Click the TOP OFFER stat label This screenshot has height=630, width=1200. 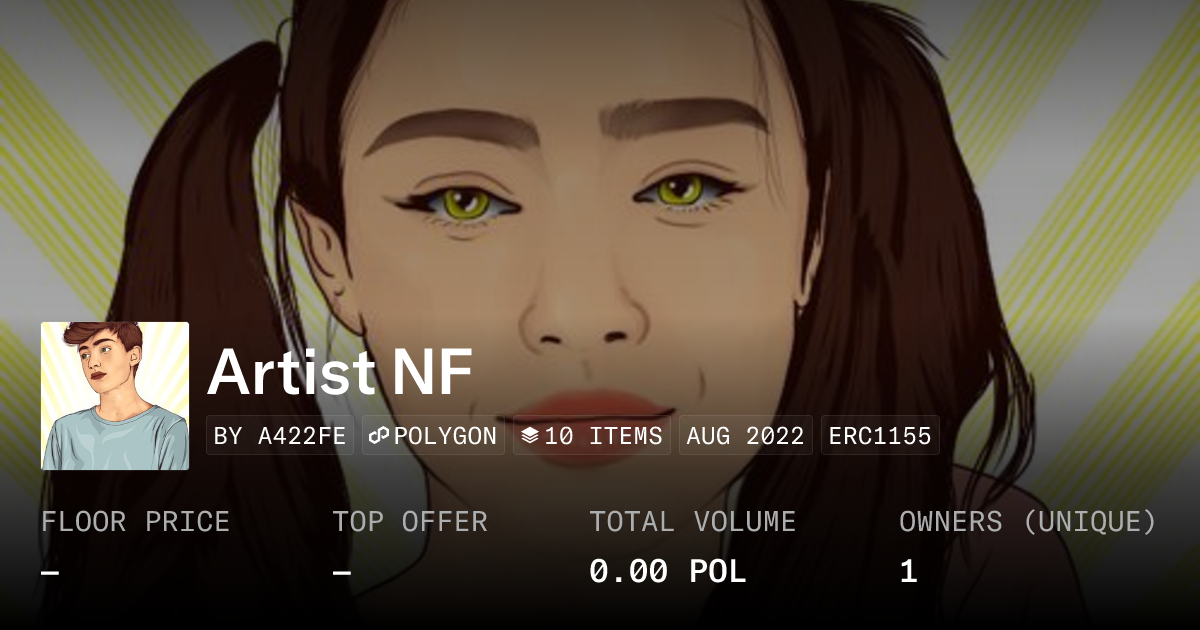click(410, 522)
